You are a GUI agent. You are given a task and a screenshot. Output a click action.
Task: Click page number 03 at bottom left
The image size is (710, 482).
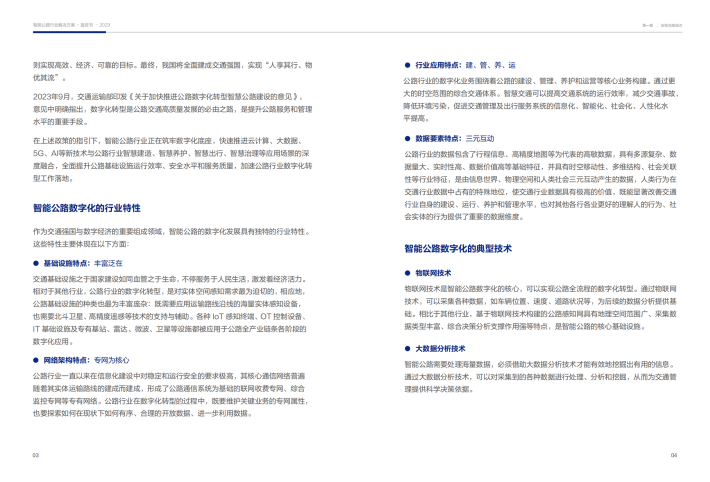tap(36, 455)
